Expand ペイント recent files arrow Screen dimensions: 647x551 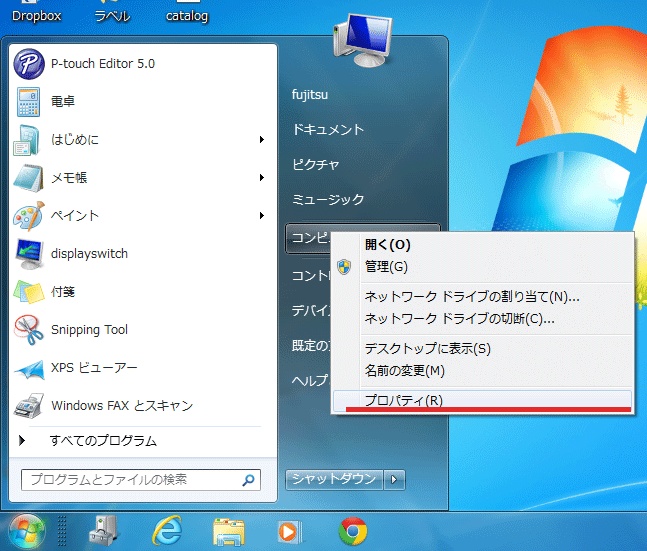262,215
